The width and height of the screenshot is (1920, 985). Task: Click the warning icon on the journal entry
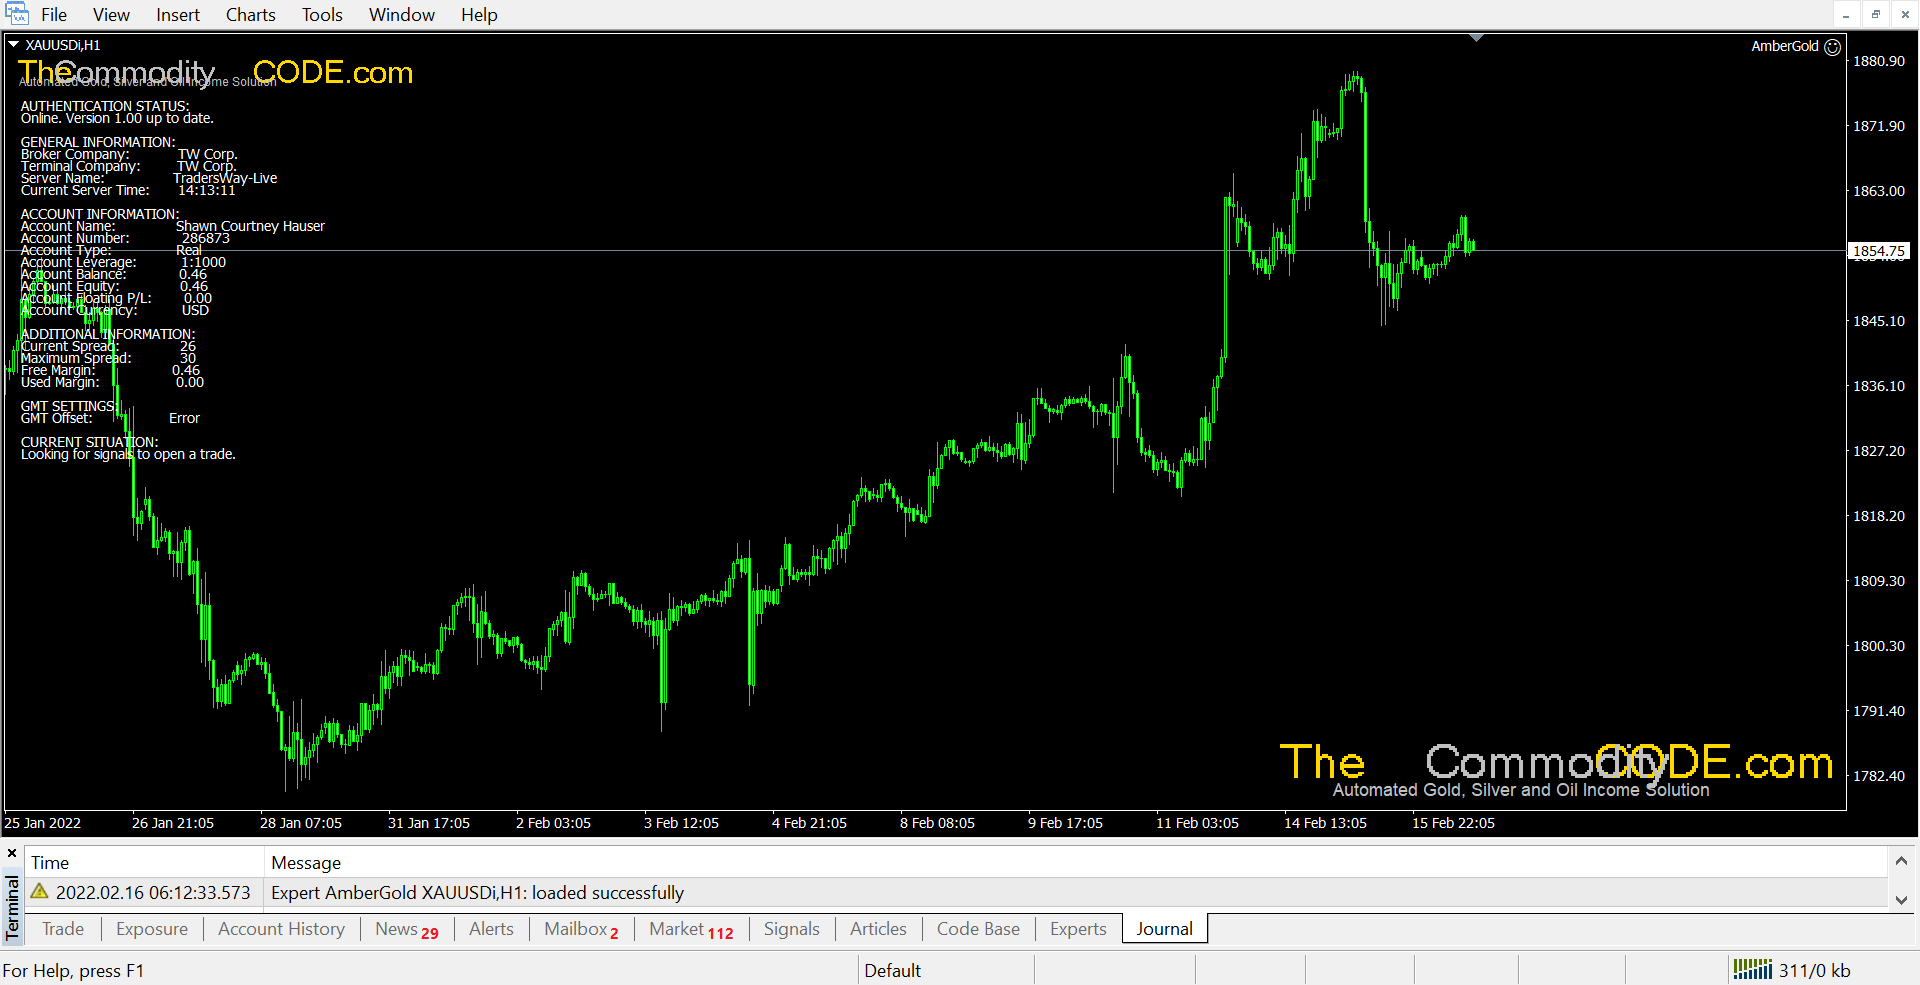[40, 892]
